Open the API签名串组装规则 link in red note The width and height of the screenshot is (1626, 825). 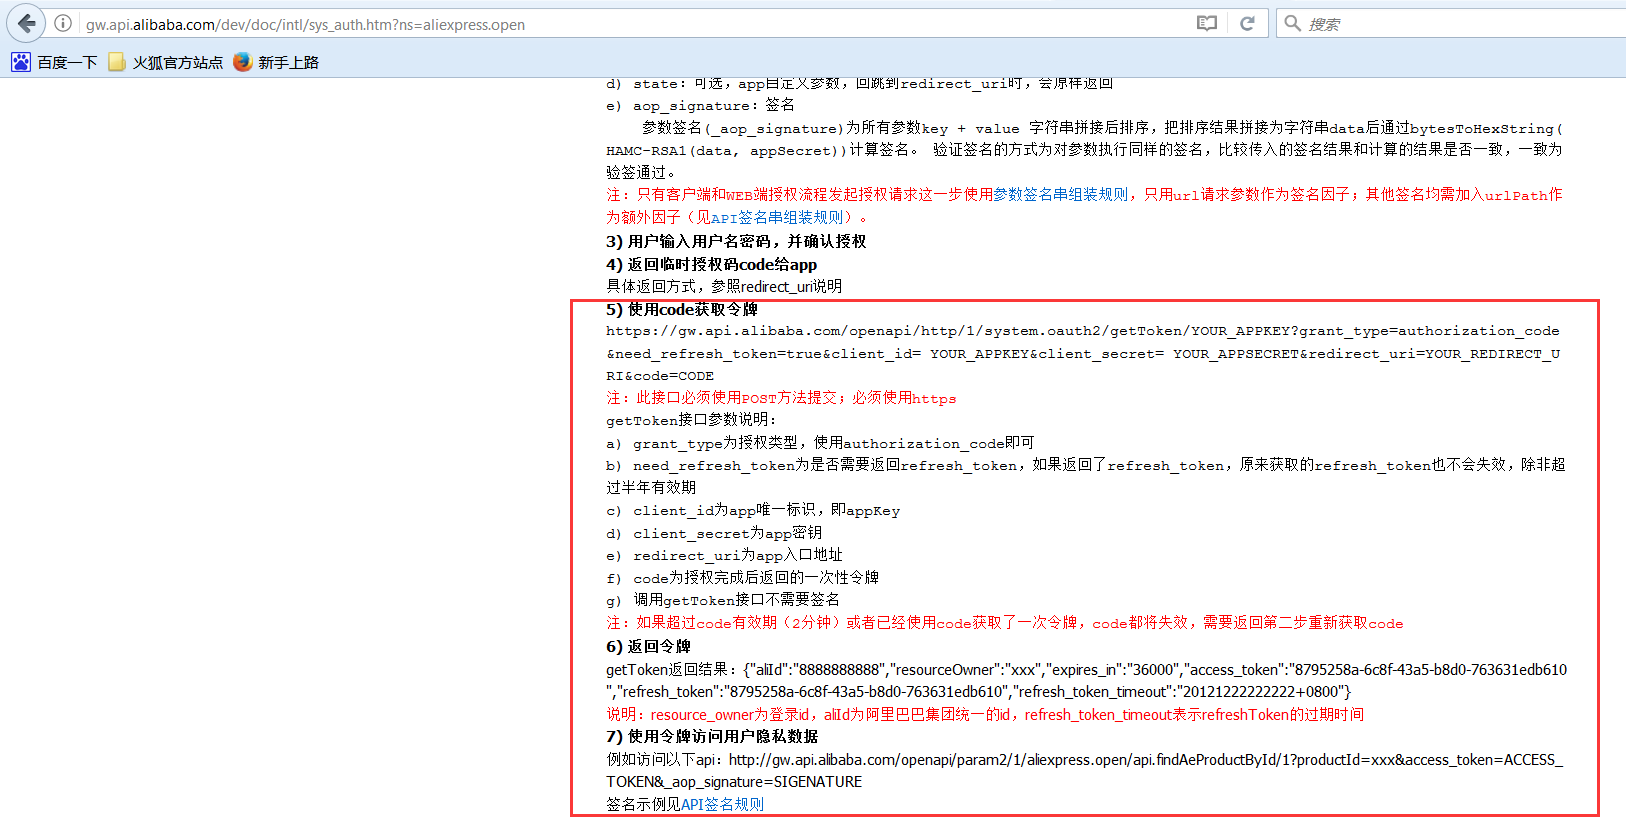coord(776,217)
